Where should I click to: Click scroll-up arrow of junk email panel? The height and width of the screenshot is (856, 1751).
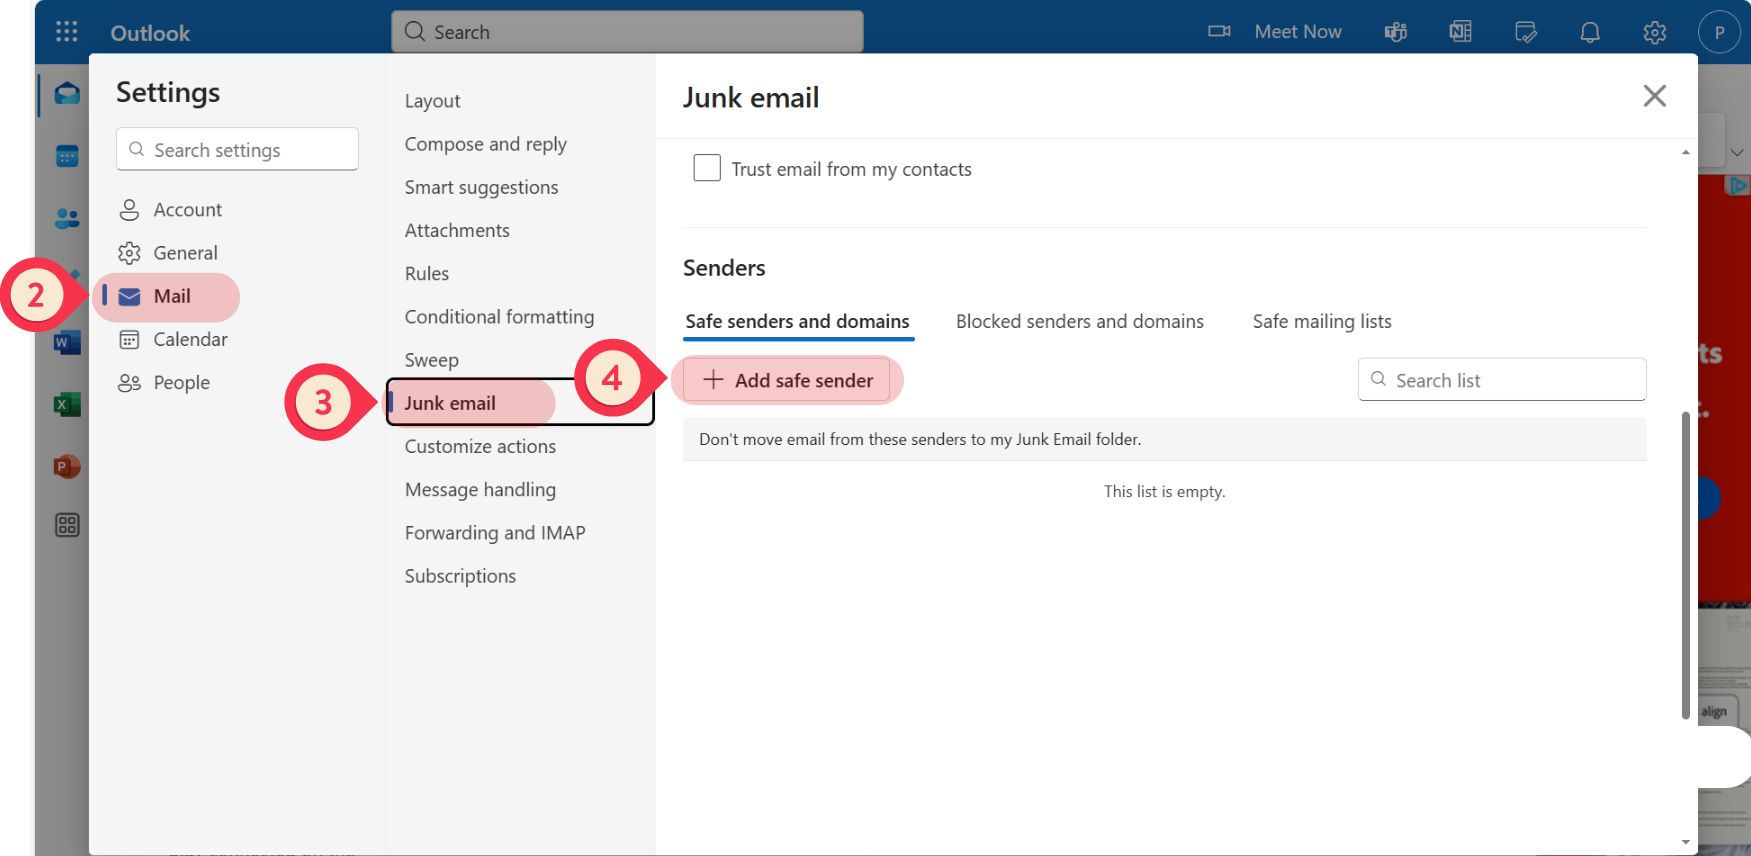(x=1686, y=152)
